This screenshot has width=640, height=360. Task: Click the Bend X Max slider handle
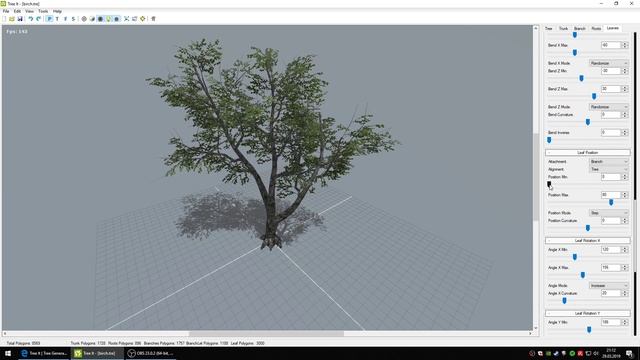(575, 53)
